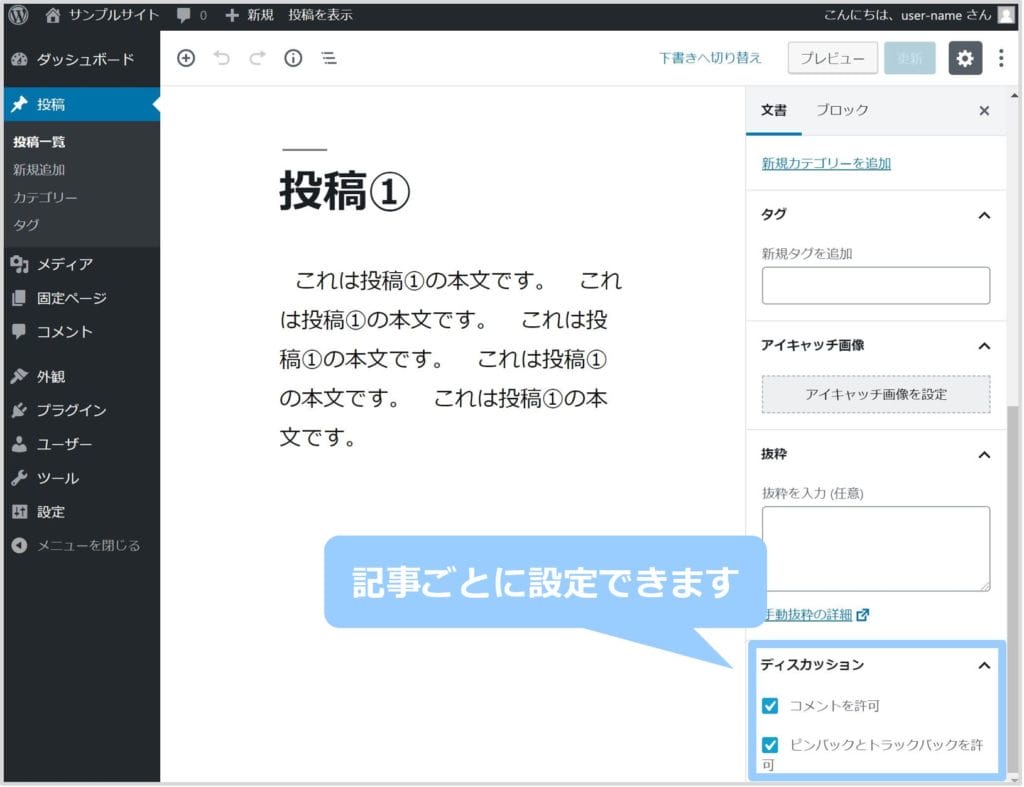Open メディア in the sidebar menu
Viewport: 1024px width, 787px height.
click(x=64, y=264)
